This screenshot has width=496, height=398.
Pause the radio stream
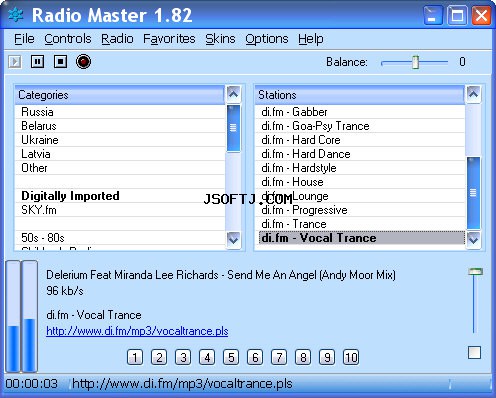click(x=37, y=62)
